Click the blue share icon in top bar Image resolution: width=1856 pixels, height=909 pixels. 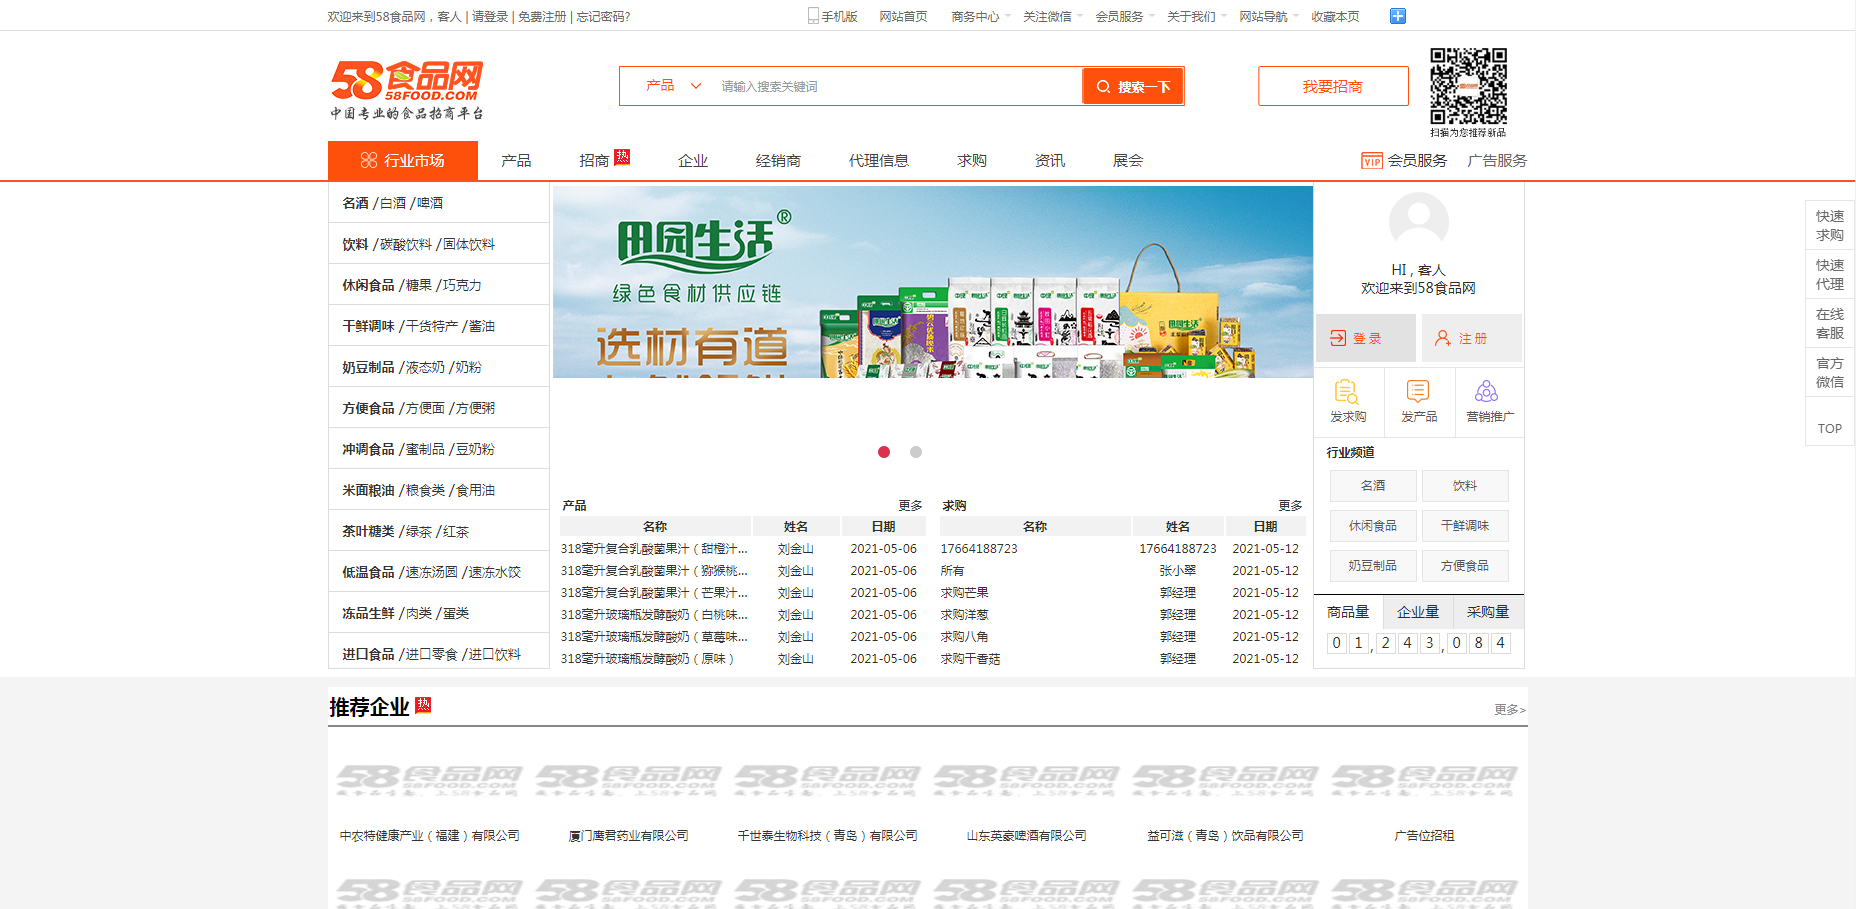(1397, 15)
